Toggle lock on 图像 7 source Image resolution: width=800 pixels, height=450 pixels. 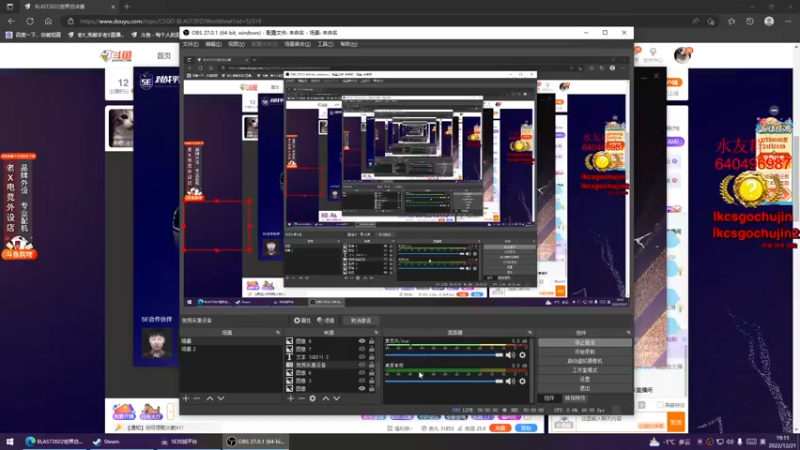coord(371,349)
